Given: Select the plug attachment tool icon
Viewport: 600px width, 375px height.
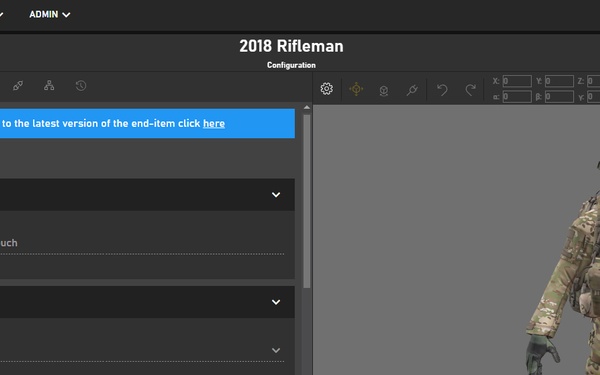Looking at the screenshot, I should (412, 90).
